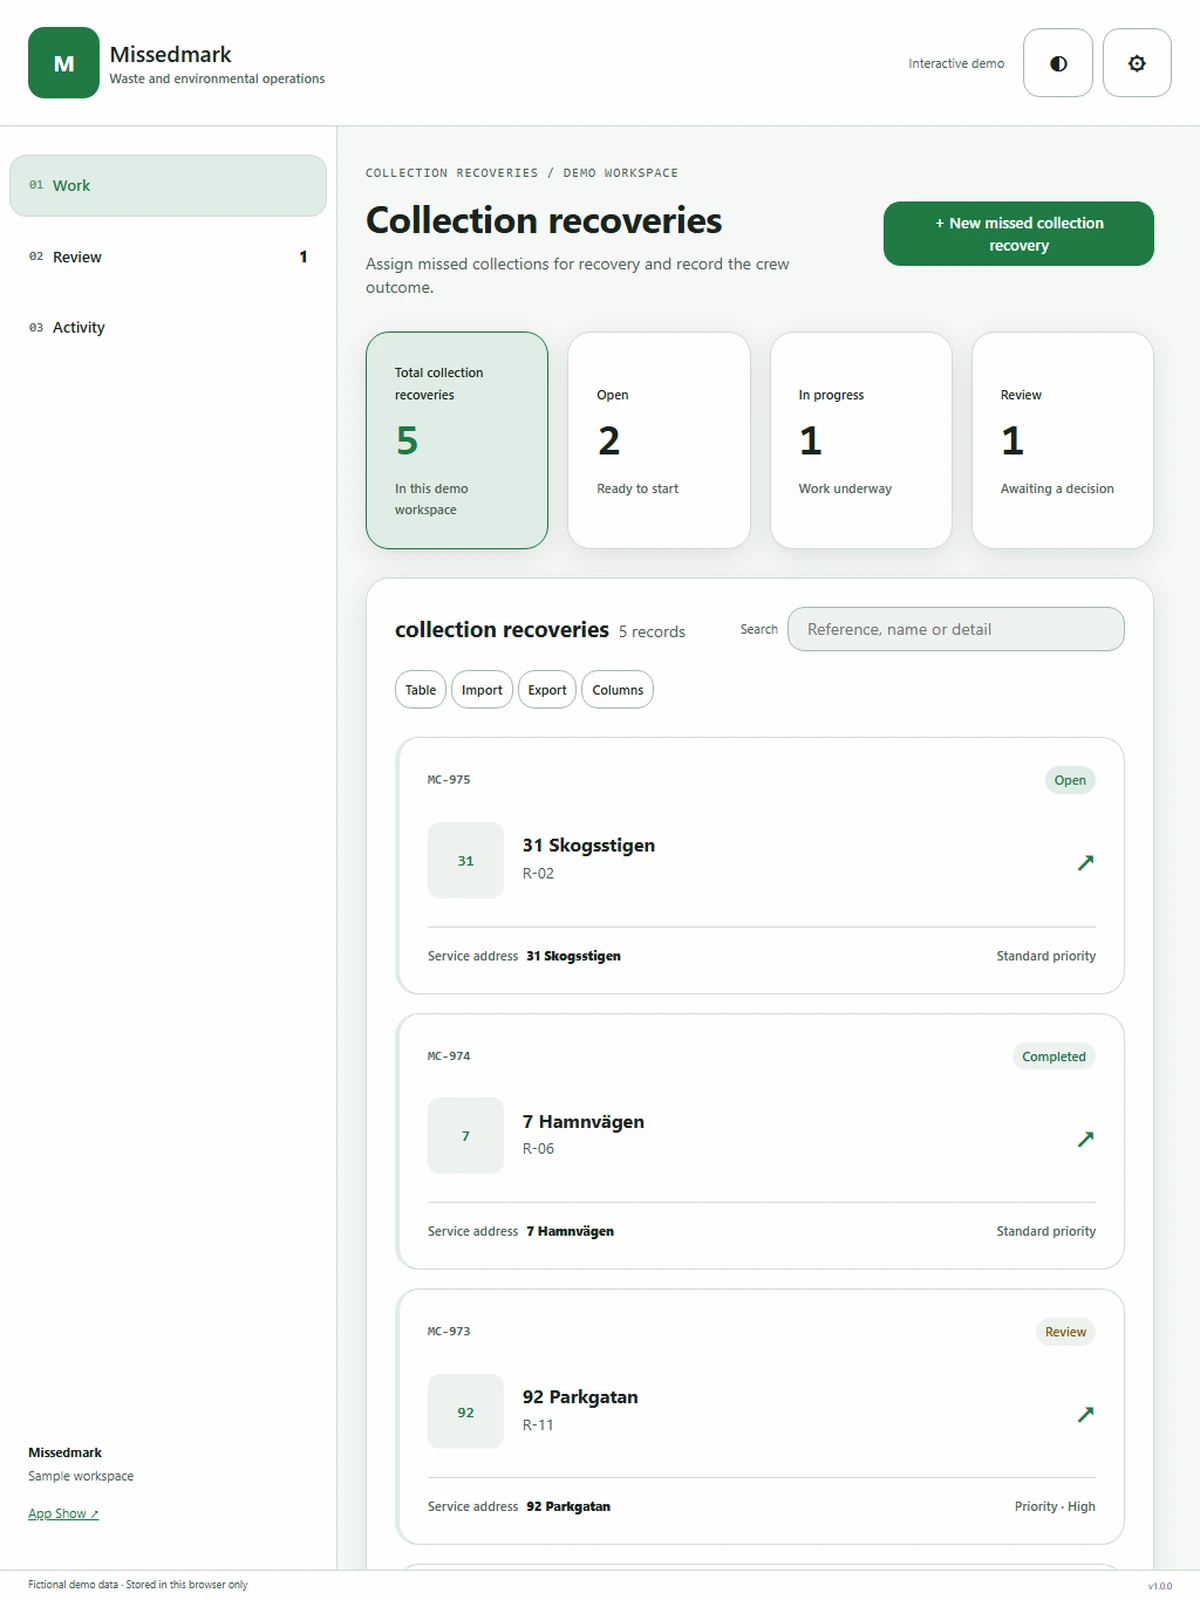Click route code R-06

tap(538, 1149)
